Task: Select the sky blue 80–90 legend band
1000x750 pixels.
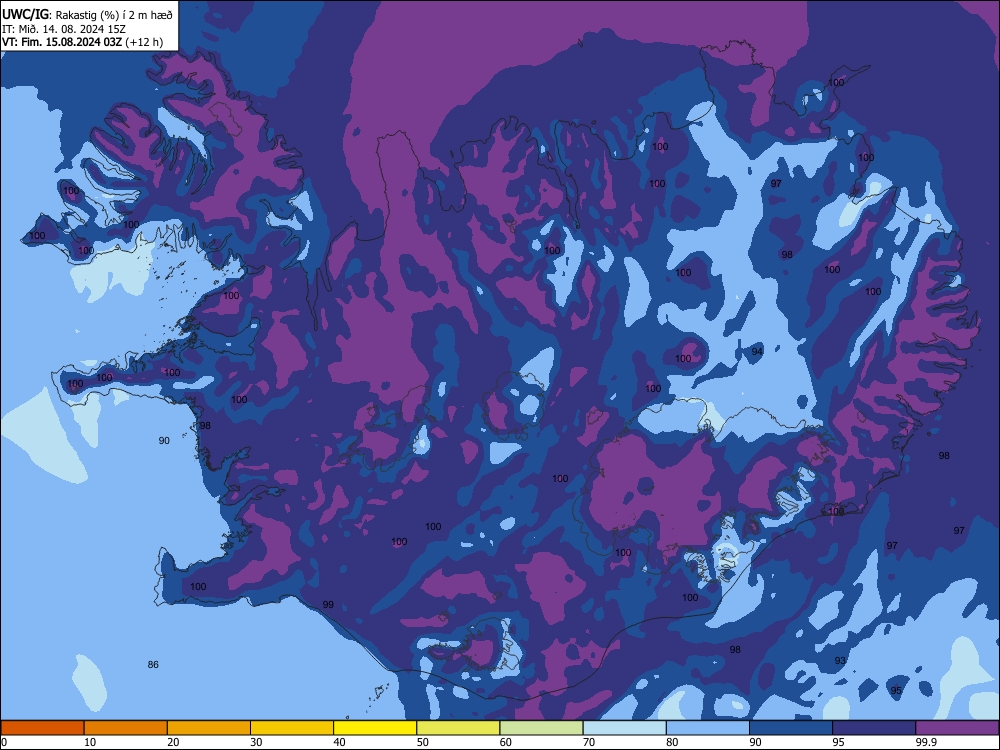Action: [708, 728]
